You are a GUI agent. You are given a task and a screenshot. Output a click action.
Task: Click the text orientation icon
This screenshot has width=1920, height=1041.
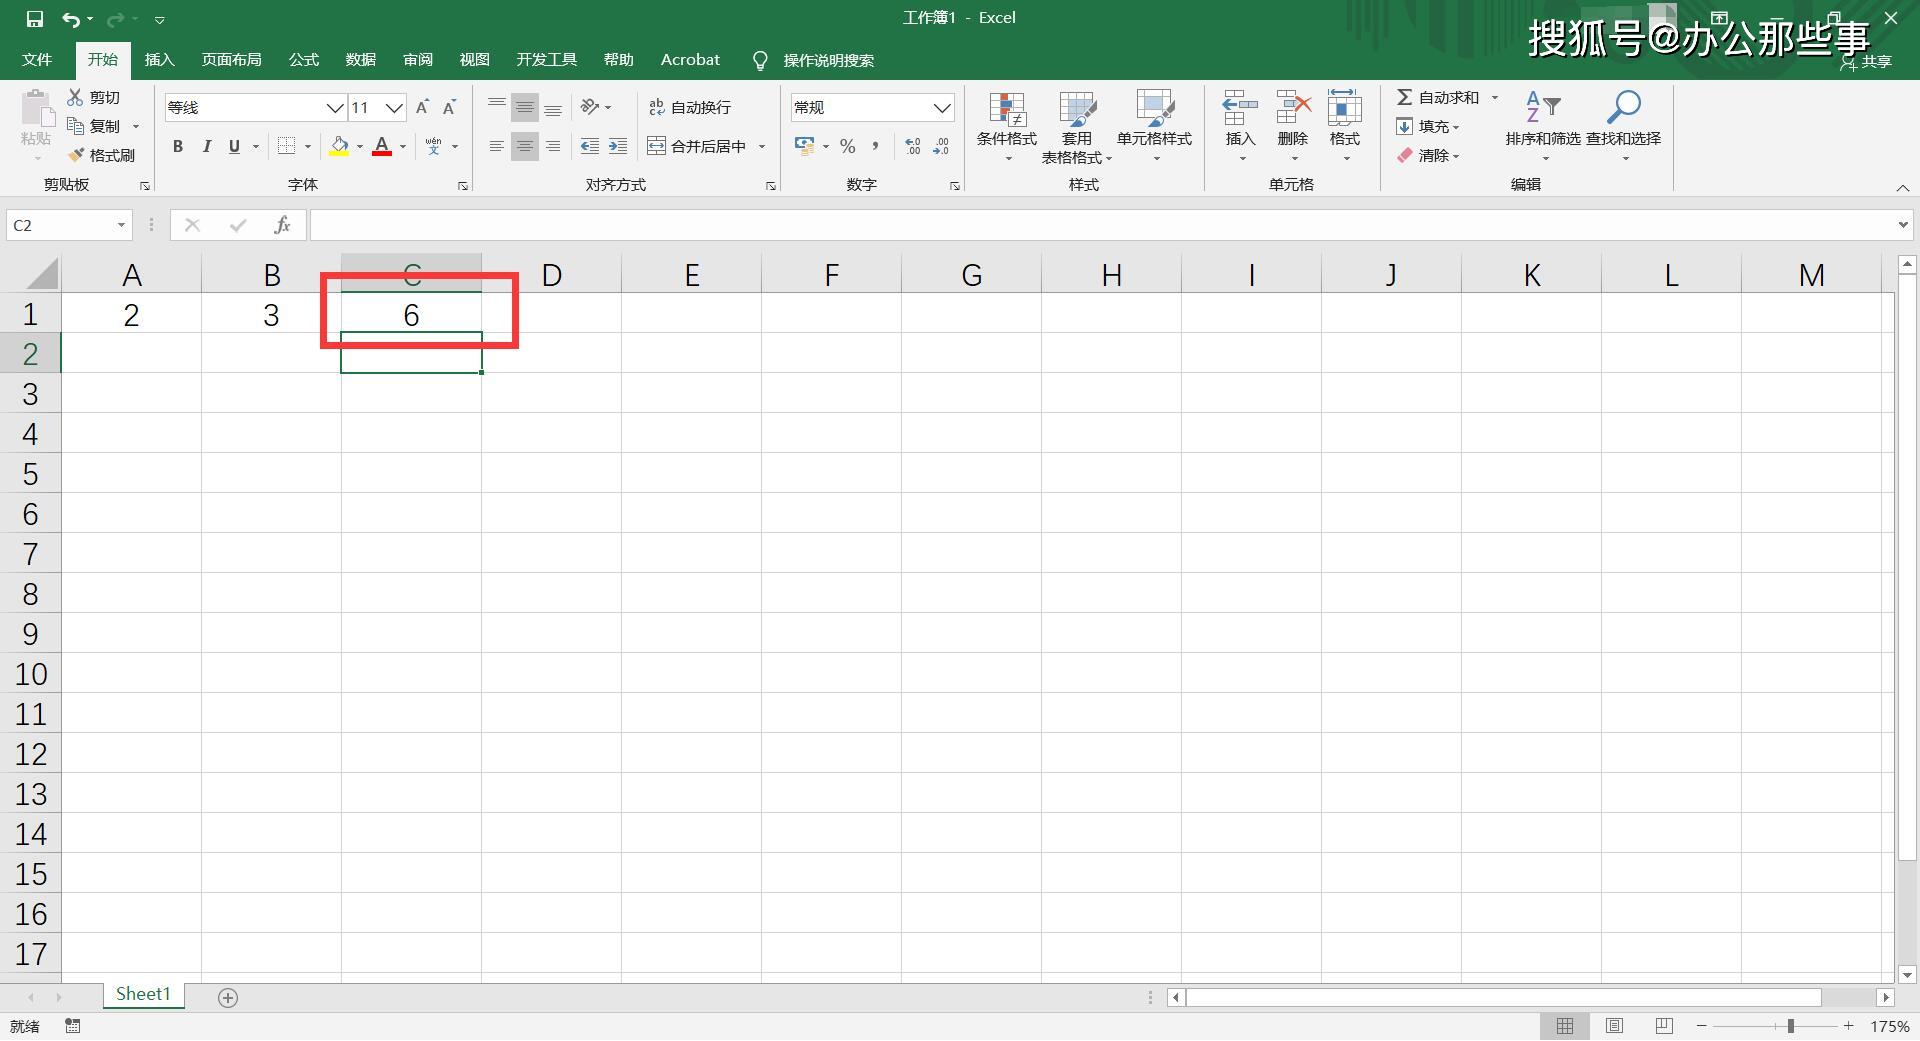point(590,107)
